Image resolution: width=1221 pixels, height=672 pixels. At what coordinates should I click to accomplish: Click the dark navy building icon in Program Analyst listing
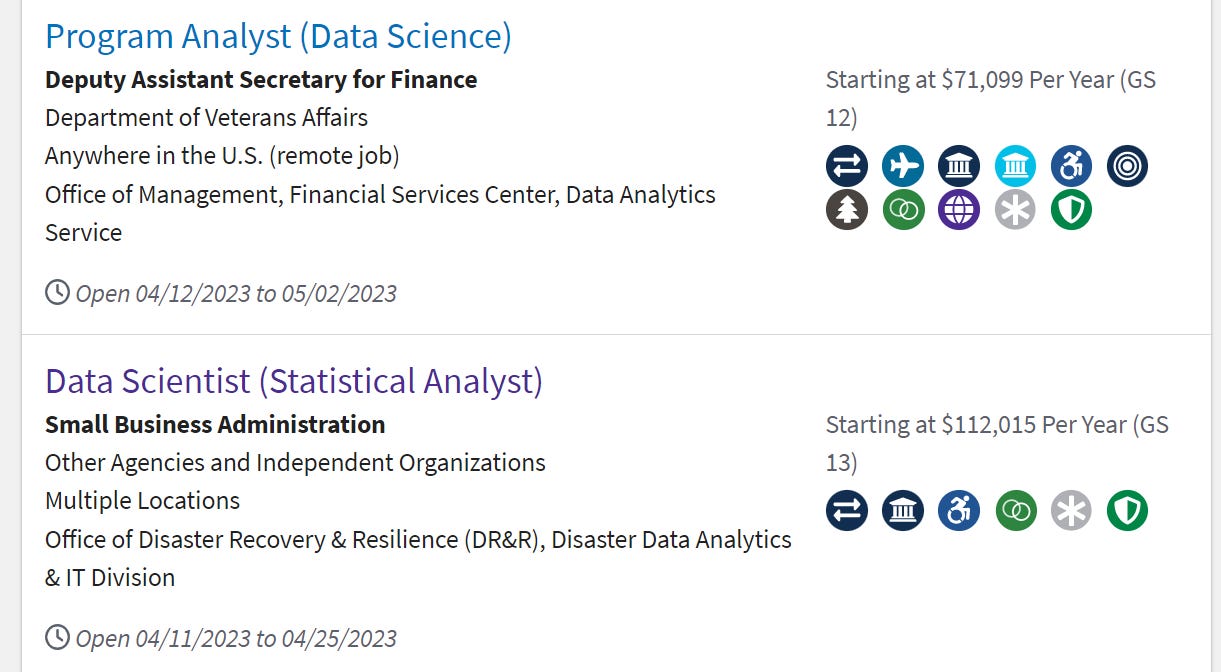point(959,166)
